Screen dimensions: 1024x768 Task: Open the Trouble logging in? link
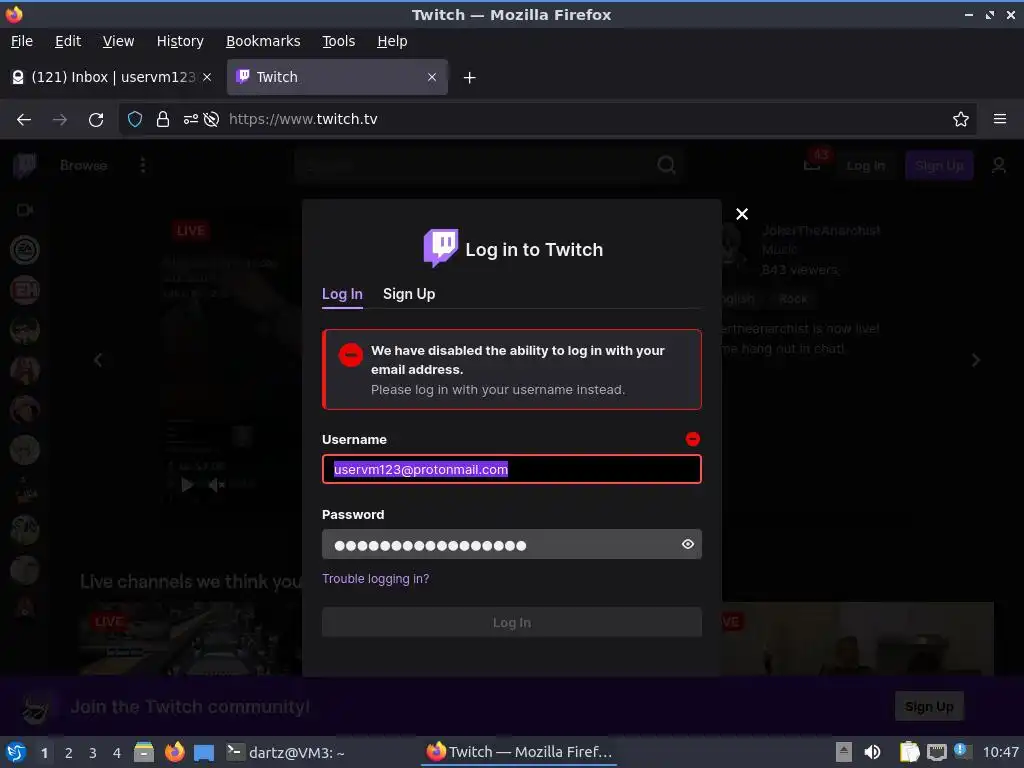[376, 579]
